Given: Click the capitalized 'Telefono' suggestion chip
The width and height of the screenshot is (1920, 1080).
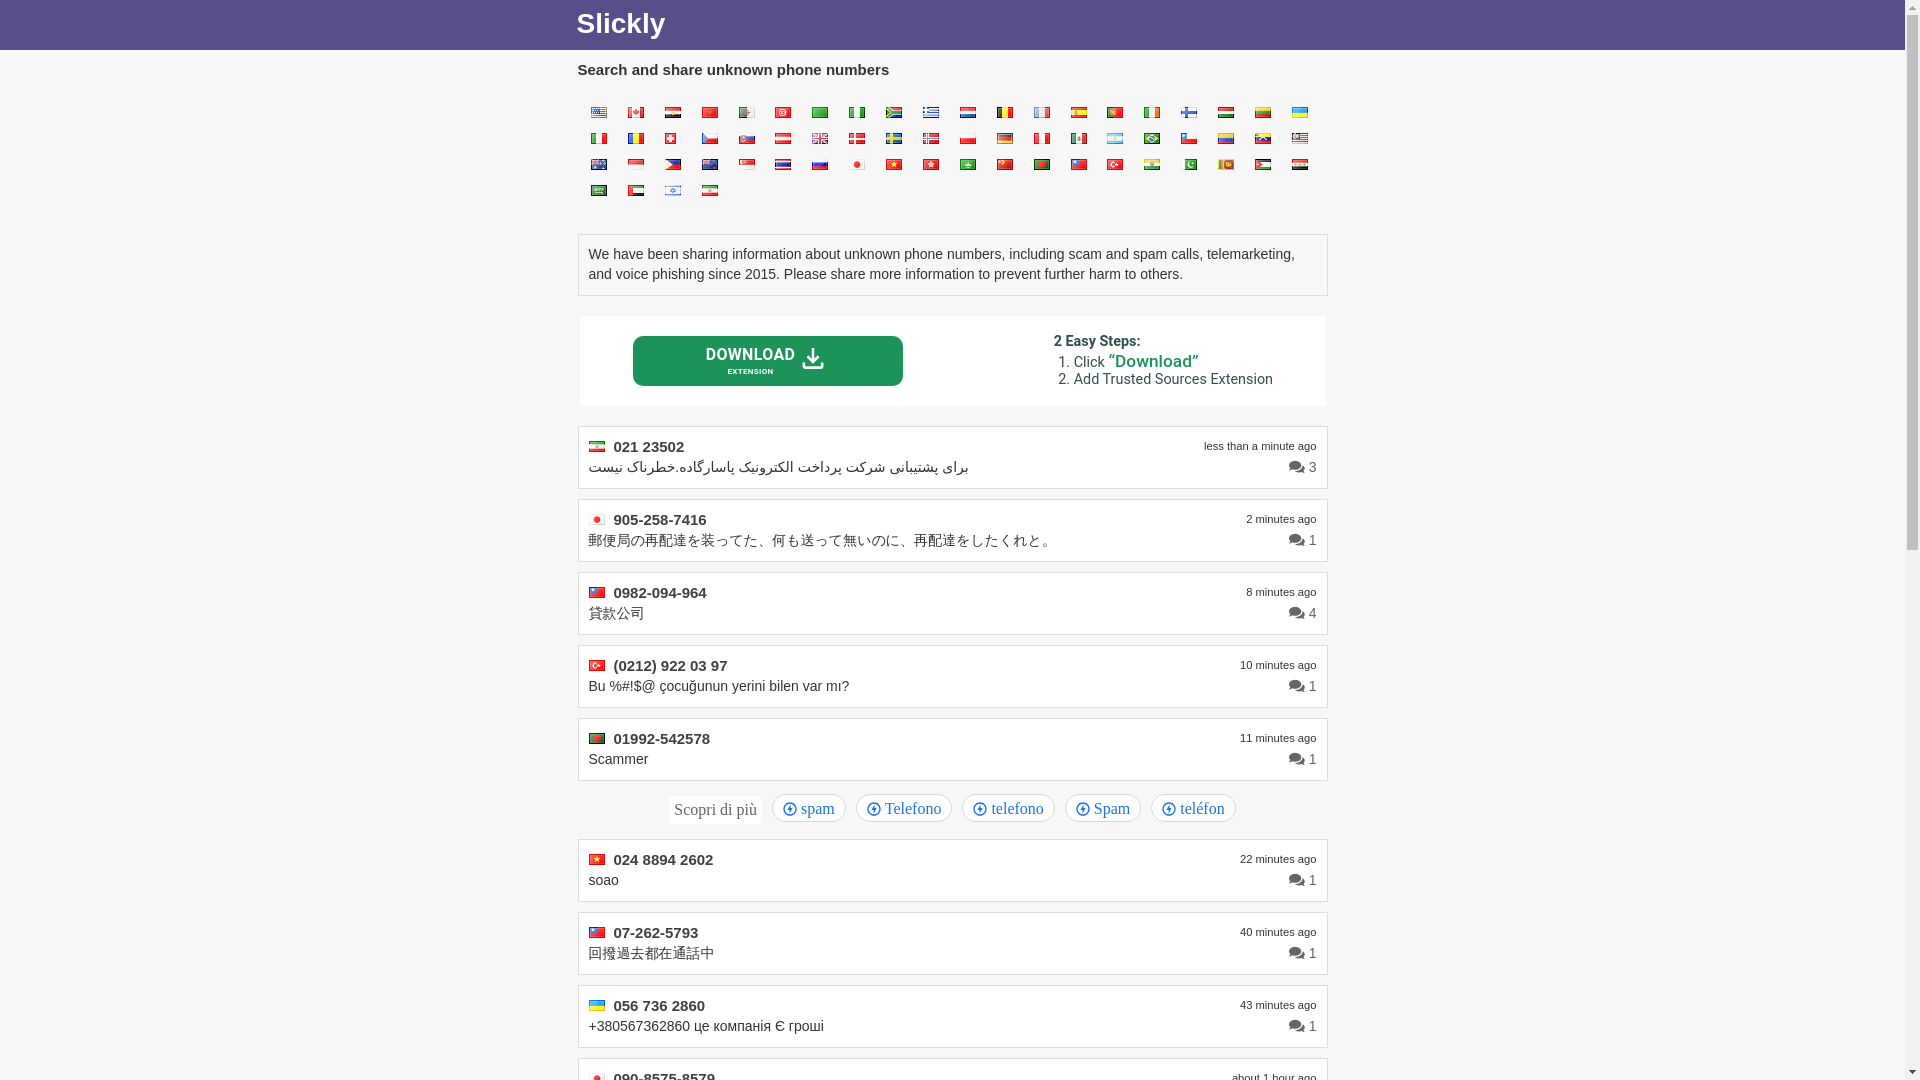Looking at the screenshot, I should [903, 808].
